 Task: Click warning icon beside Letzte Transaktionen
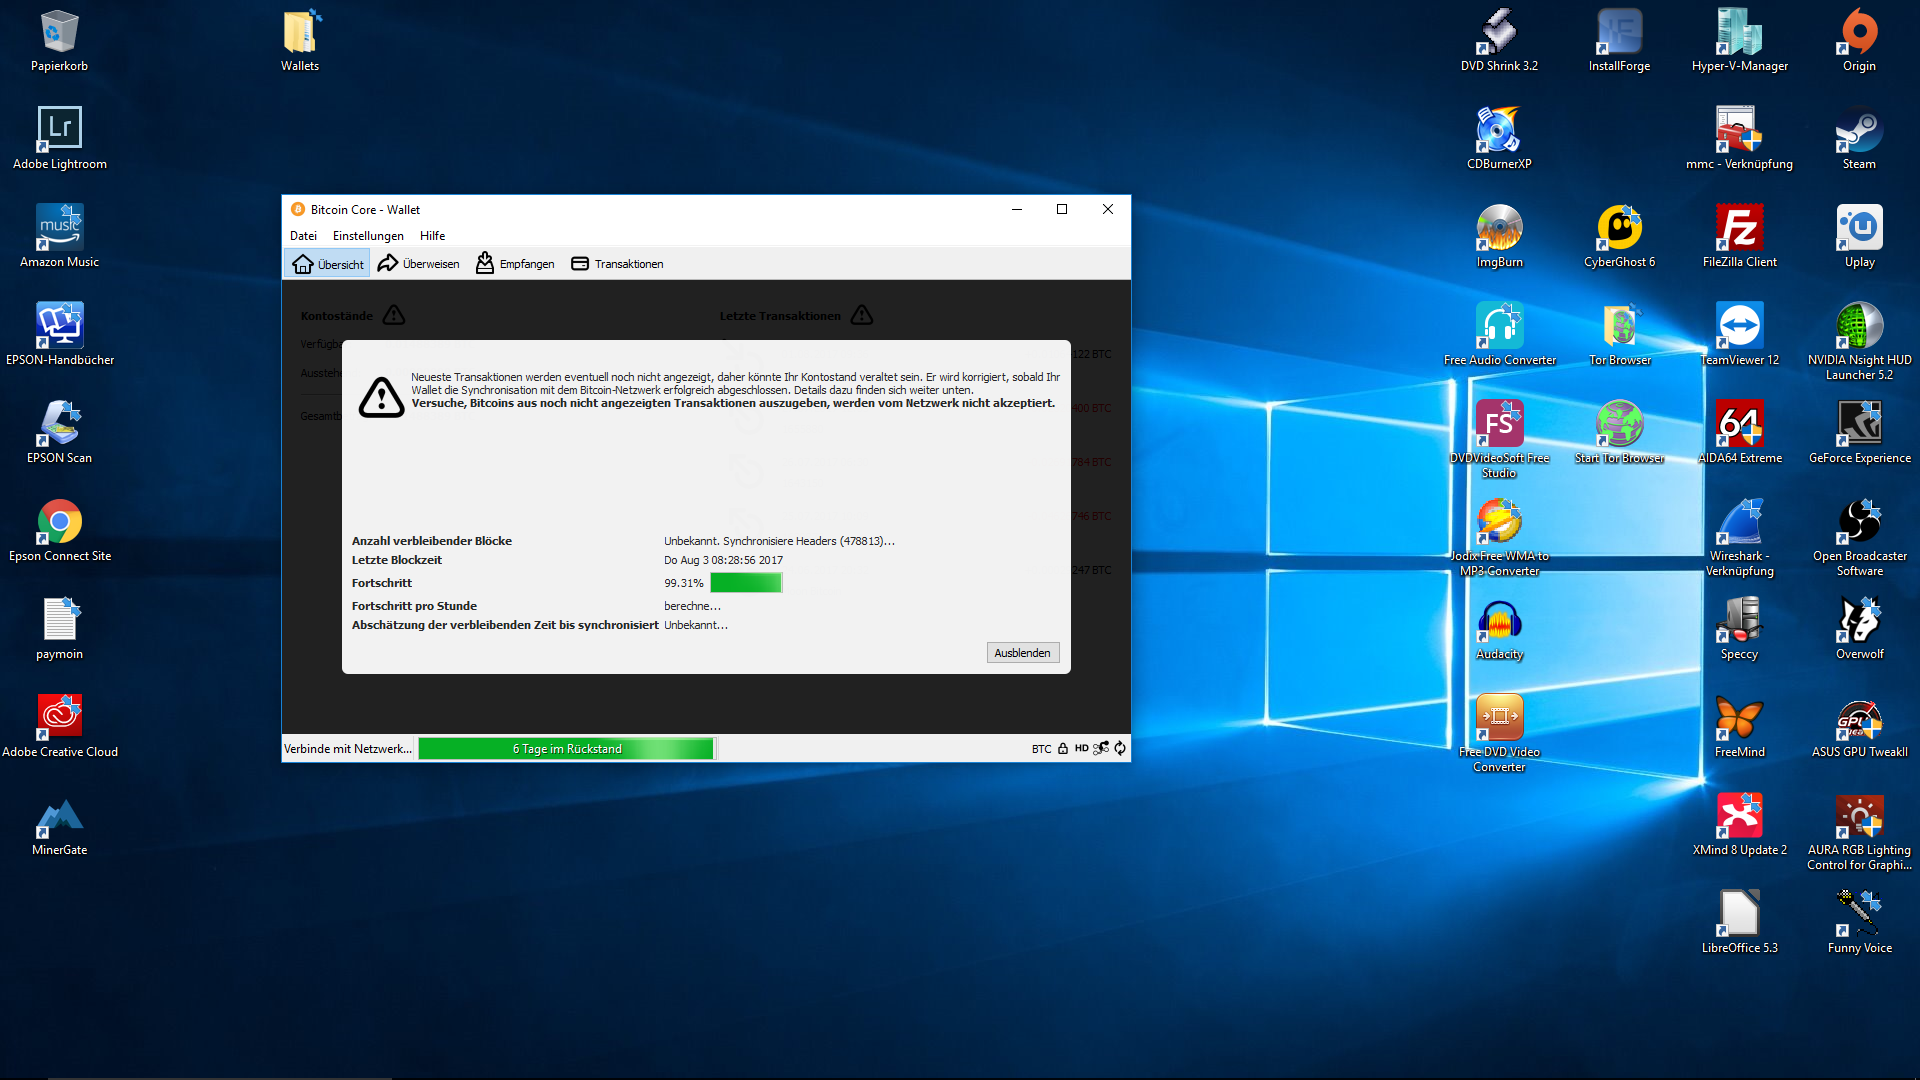(x=862, y=316)
